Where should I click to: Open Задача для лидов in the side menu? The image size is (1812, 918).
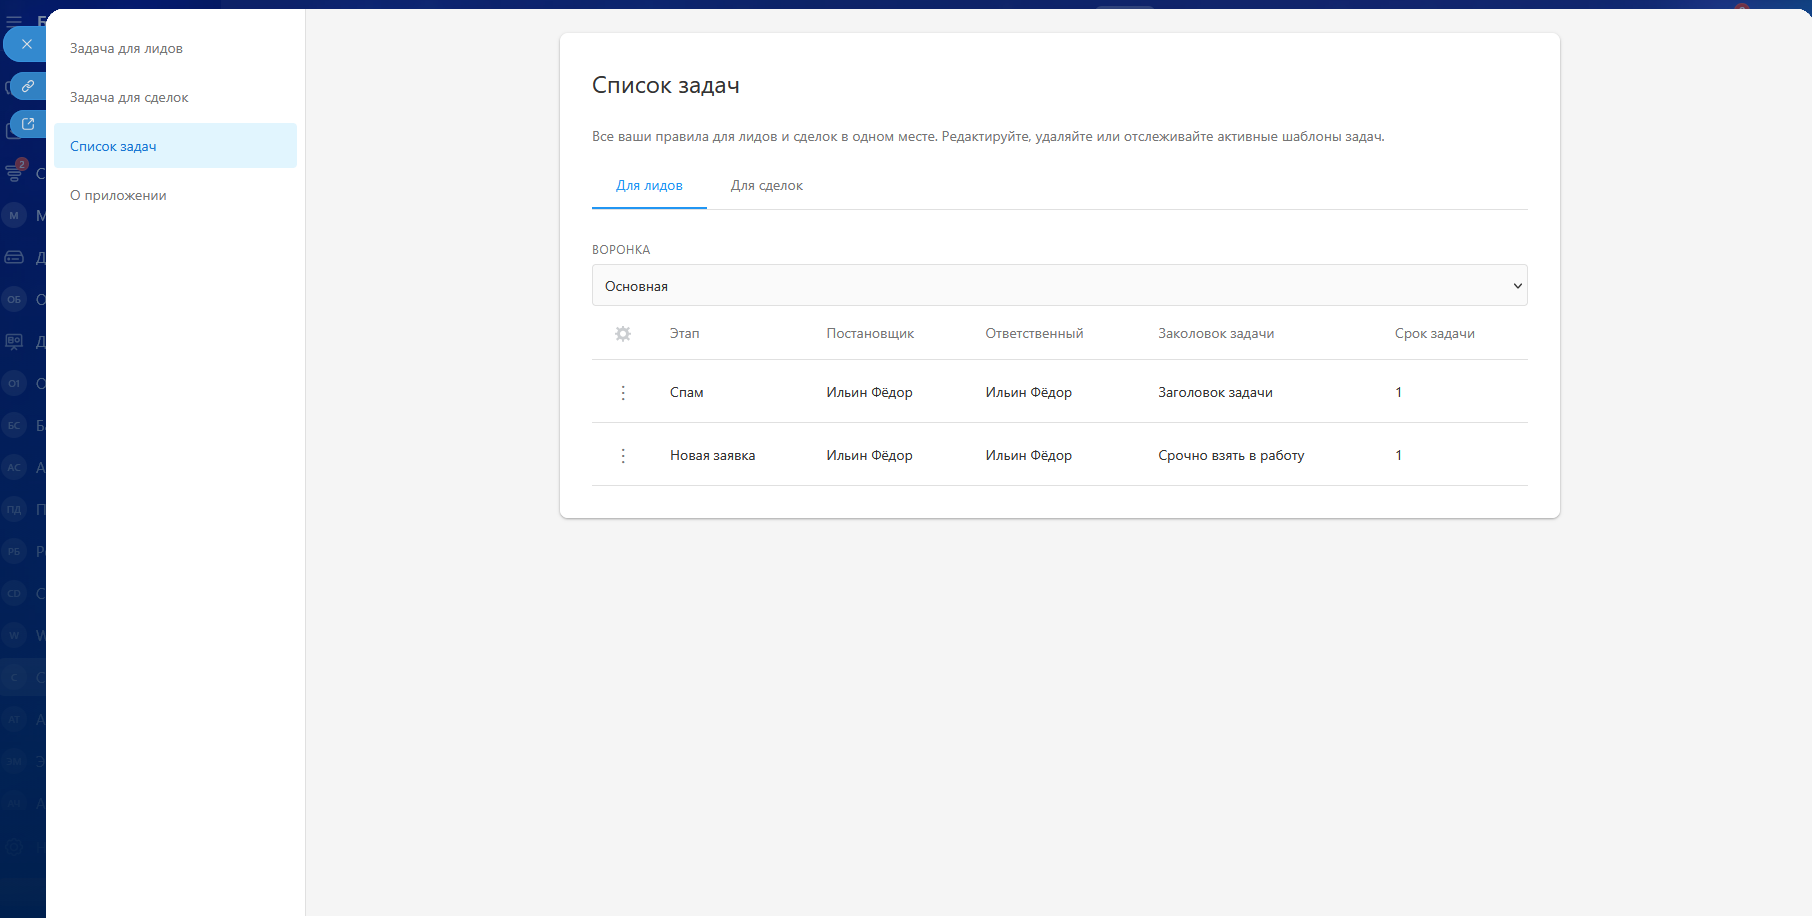click(126, 49)
